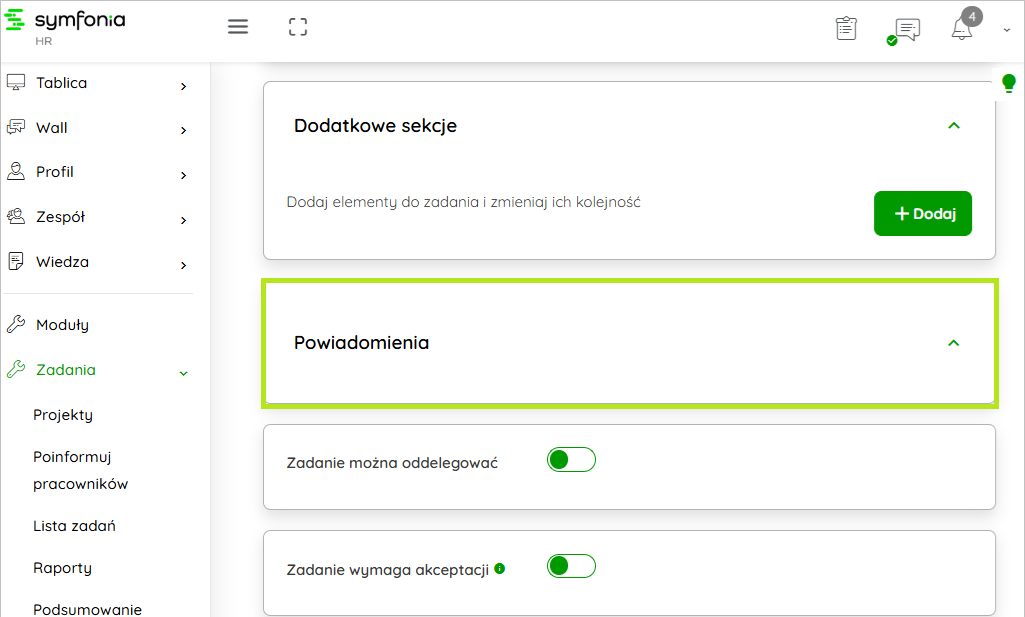Open the hamburger menu icon
Image resolution: width=1025 pixels, height=617 pixels.
point(238,27)
